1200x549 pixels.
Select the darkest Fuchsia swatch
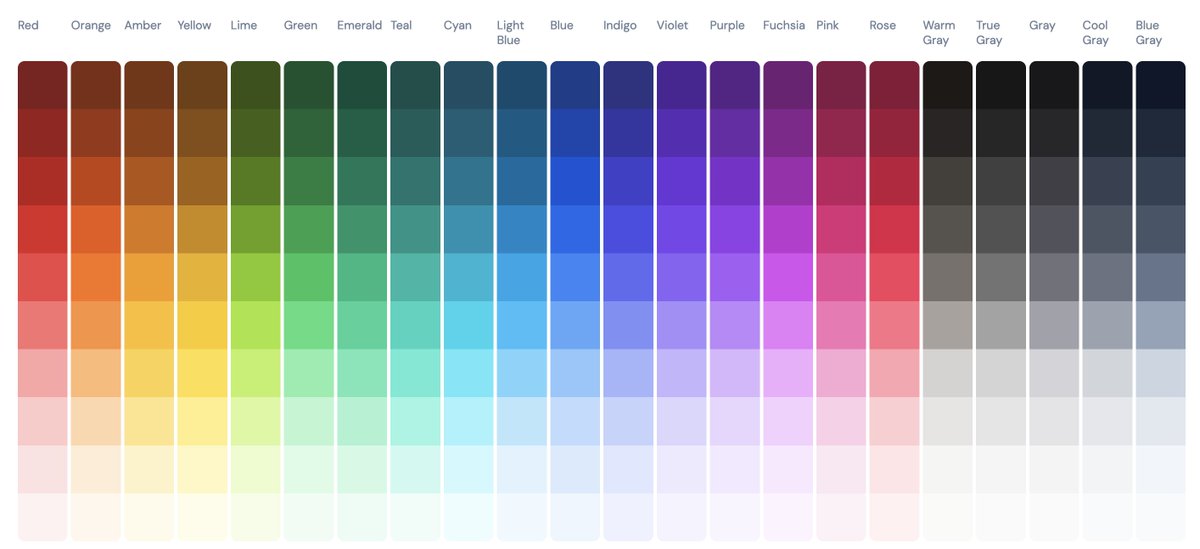788,85
